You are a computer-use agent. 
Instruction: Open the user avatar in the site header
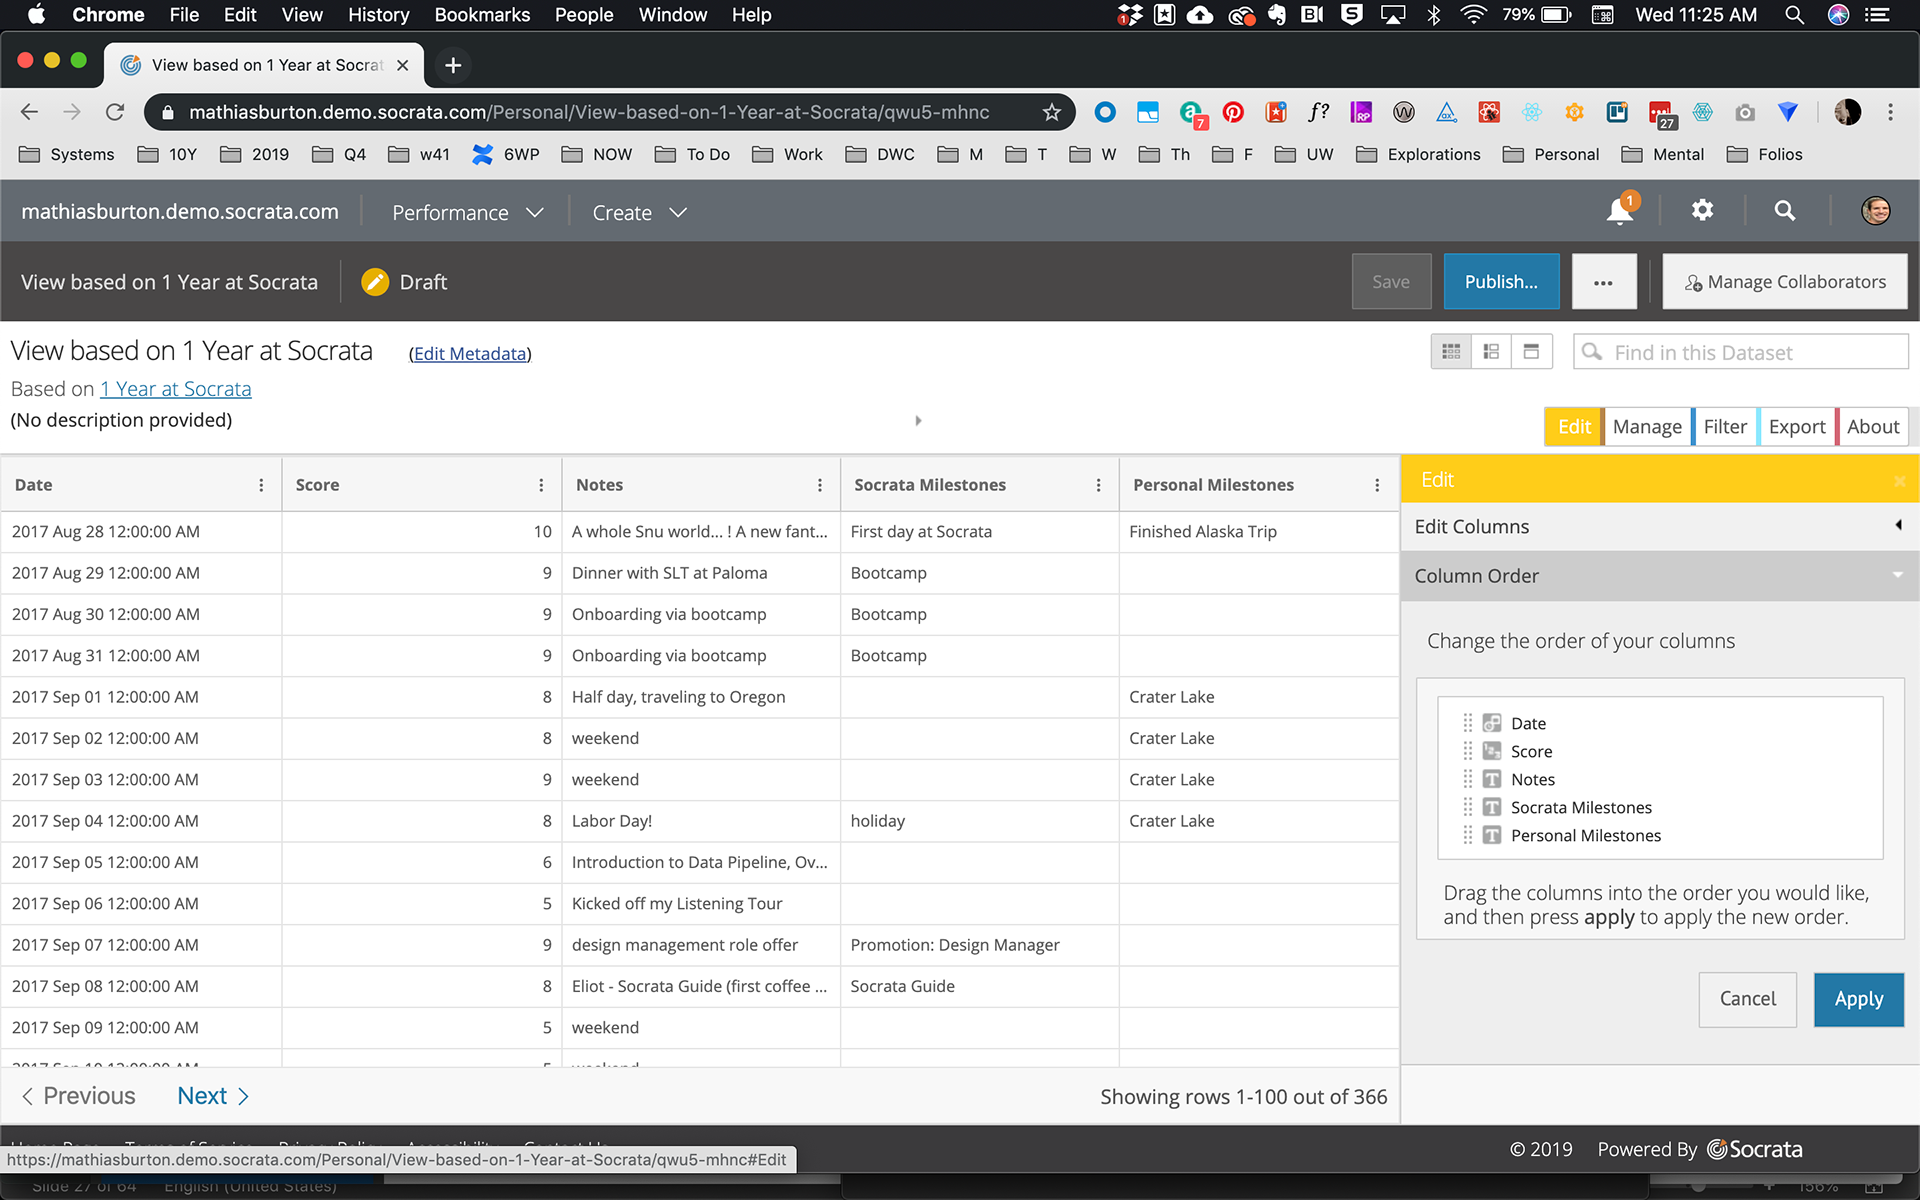[1875, 211]
